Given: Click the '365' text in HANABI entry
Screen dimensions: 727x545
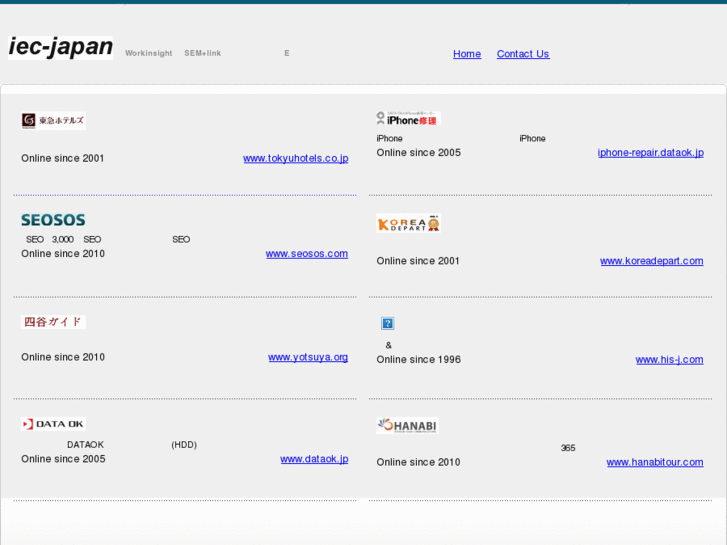Looking at the screenshot, I should coord(568,448).
